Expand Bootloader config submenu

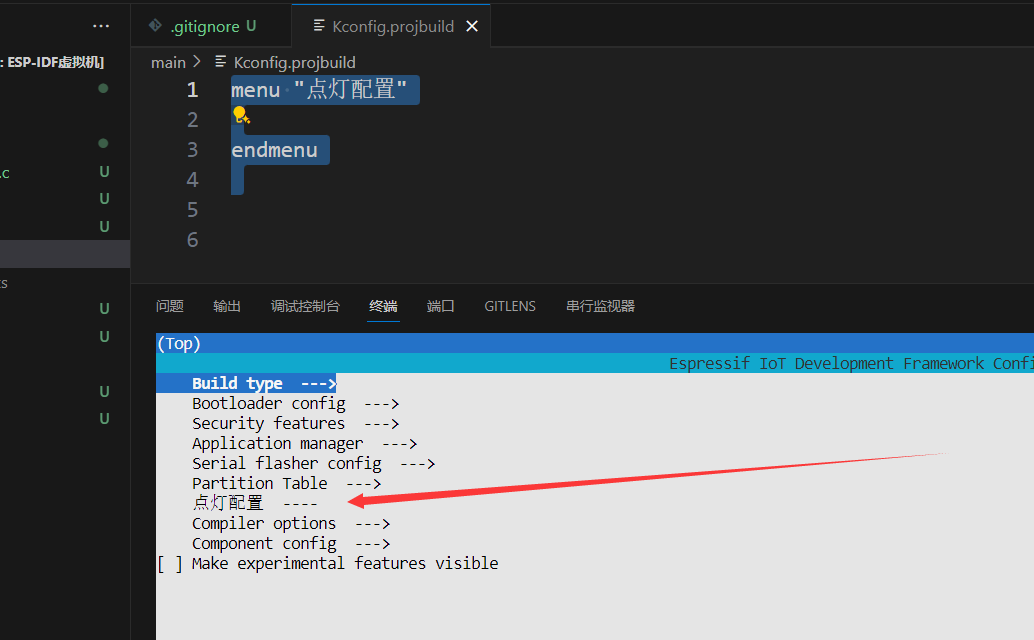(x=295, y=403)
